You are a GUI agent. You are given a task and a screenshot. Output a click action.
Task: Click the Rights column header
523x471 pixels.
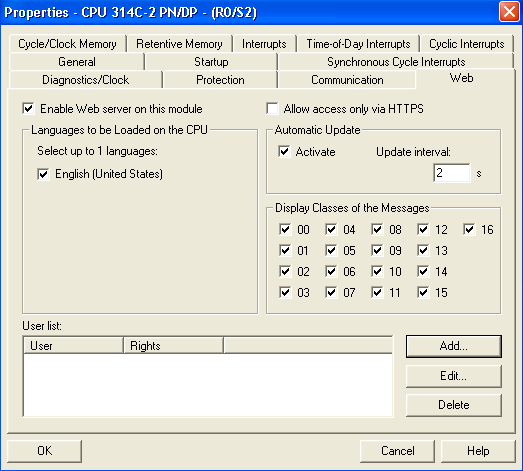point(173,346)
